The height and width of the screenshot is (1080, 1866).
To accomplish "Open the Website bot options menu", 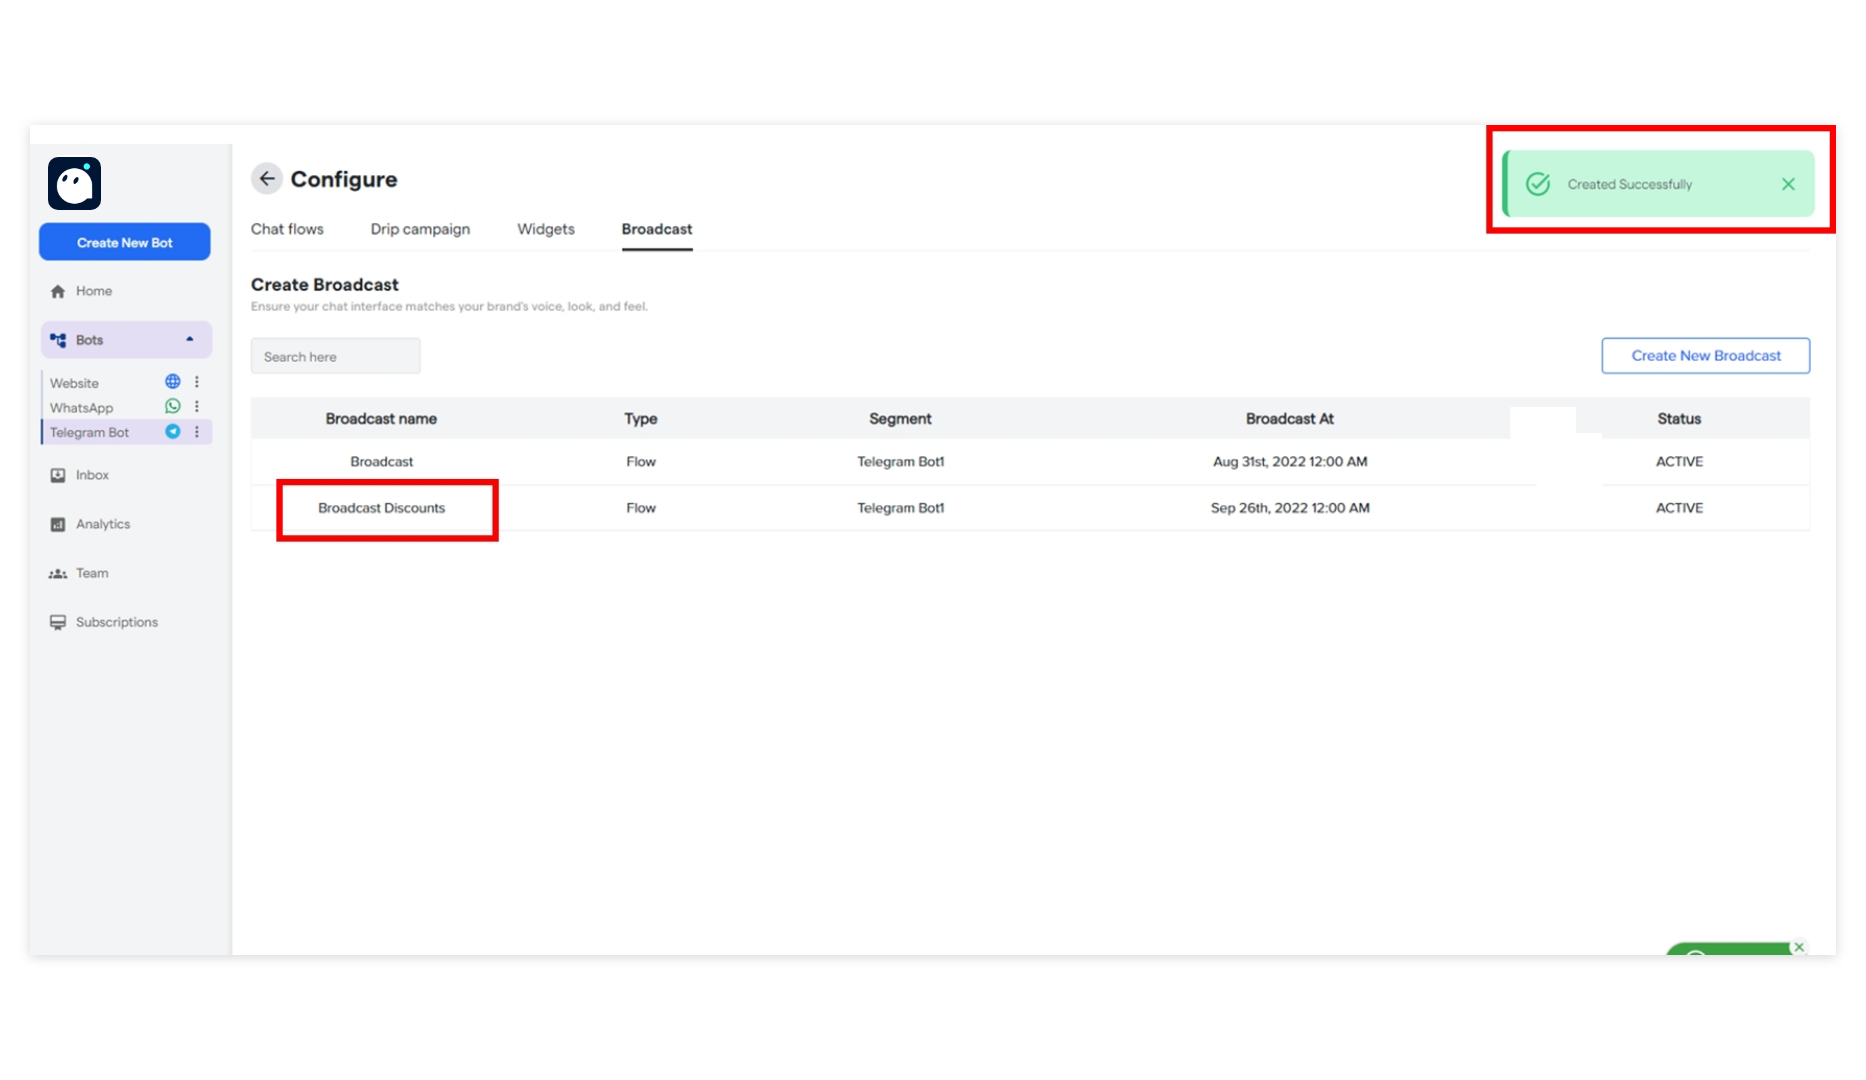I will point(197,382).
